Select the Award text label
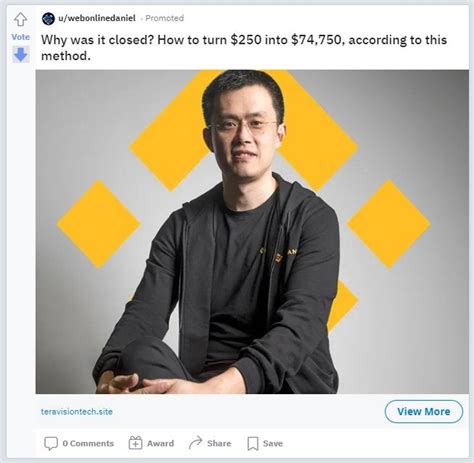This screenshot has width=474, height=463. tap(160, 443)
